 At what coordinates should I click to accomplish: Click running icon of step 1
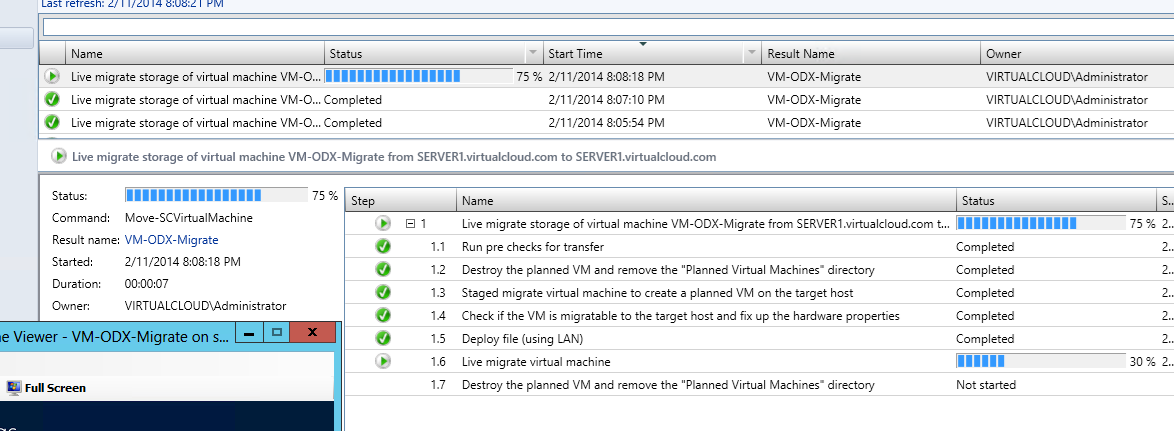383,224
